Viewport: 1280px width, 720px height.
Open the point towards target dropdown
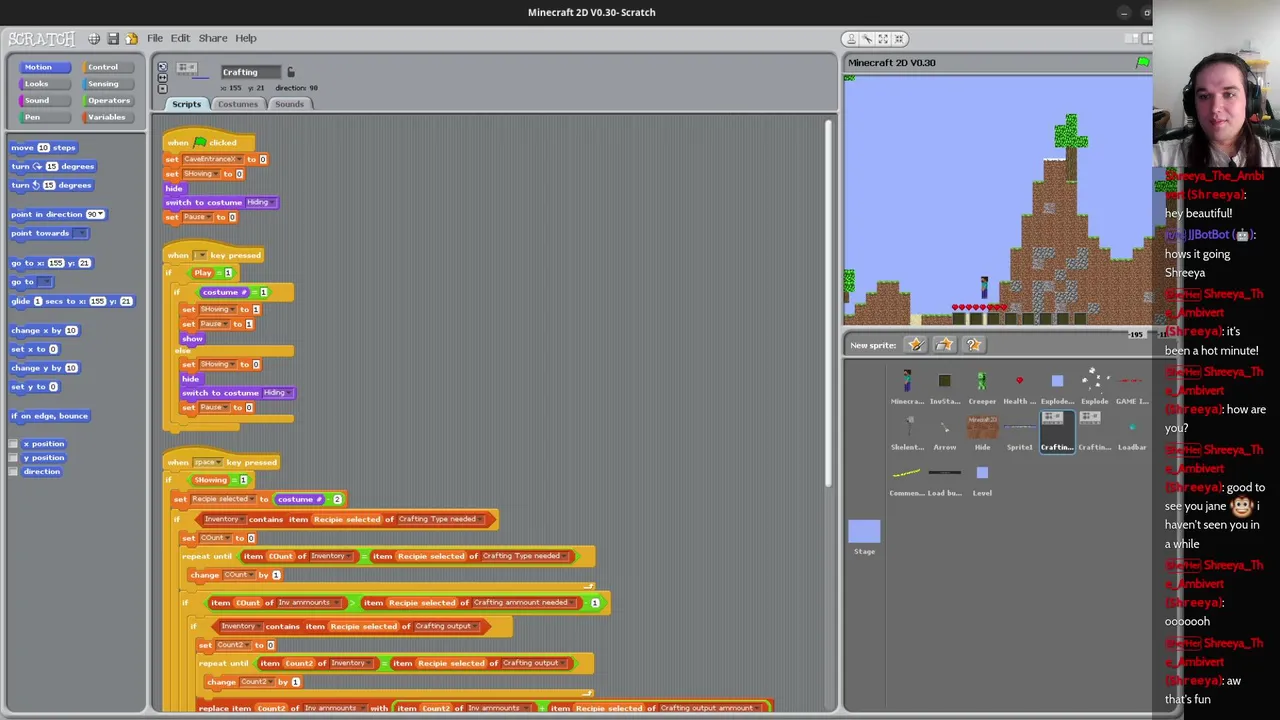(x=81, y=234)
